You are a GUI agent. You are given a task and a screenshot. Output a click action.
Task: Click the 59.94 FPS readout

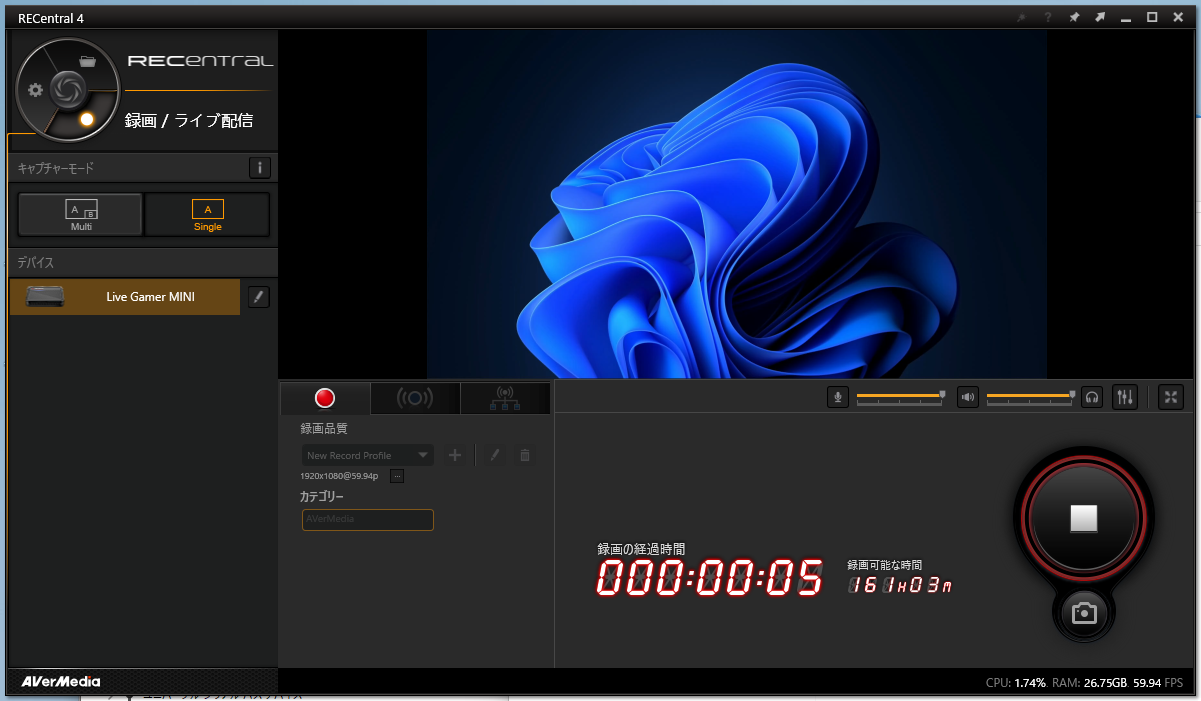(x=1158, y=682)
